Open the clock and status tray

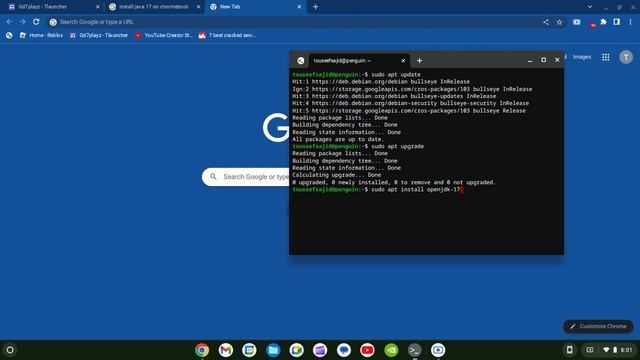618,350
